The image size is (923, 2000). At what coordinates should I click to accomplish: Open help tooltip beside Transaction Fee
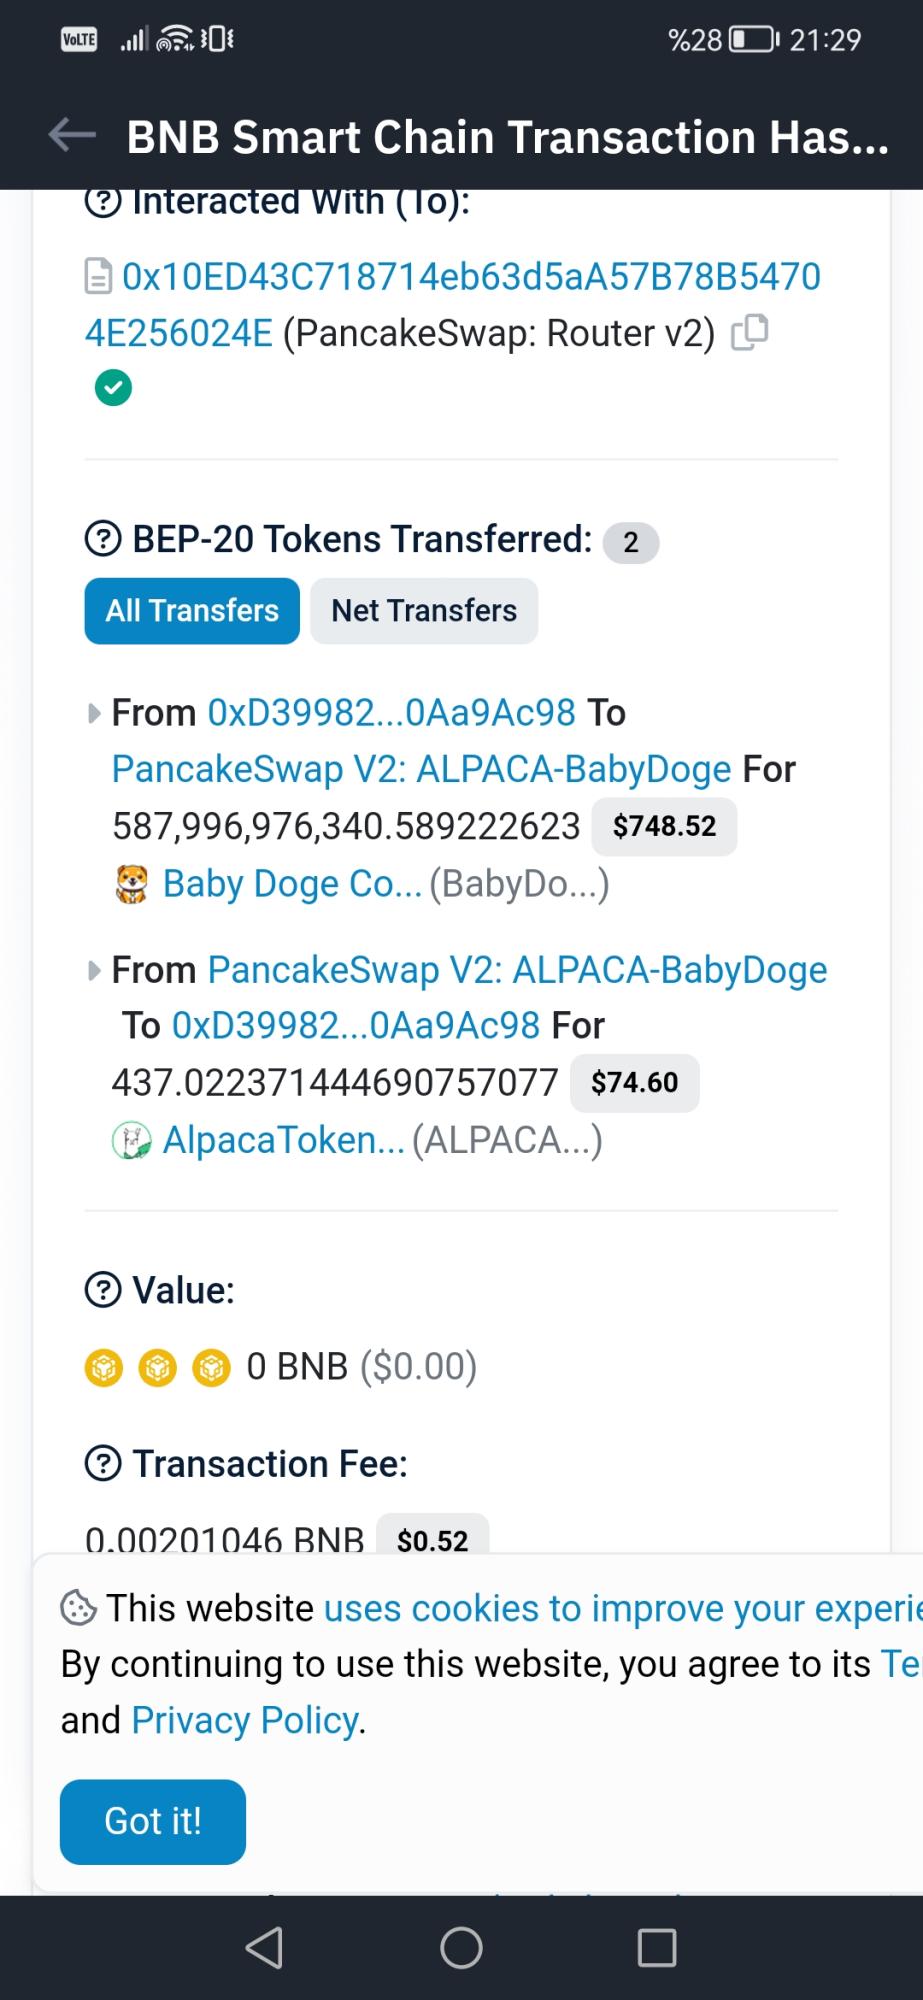(x=101, y=1463)
